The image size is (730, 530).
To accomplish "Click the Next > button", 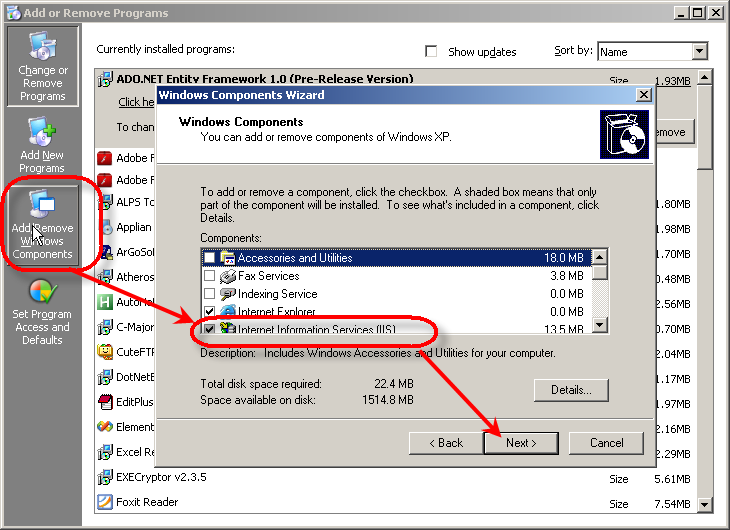I will (521, 443).
